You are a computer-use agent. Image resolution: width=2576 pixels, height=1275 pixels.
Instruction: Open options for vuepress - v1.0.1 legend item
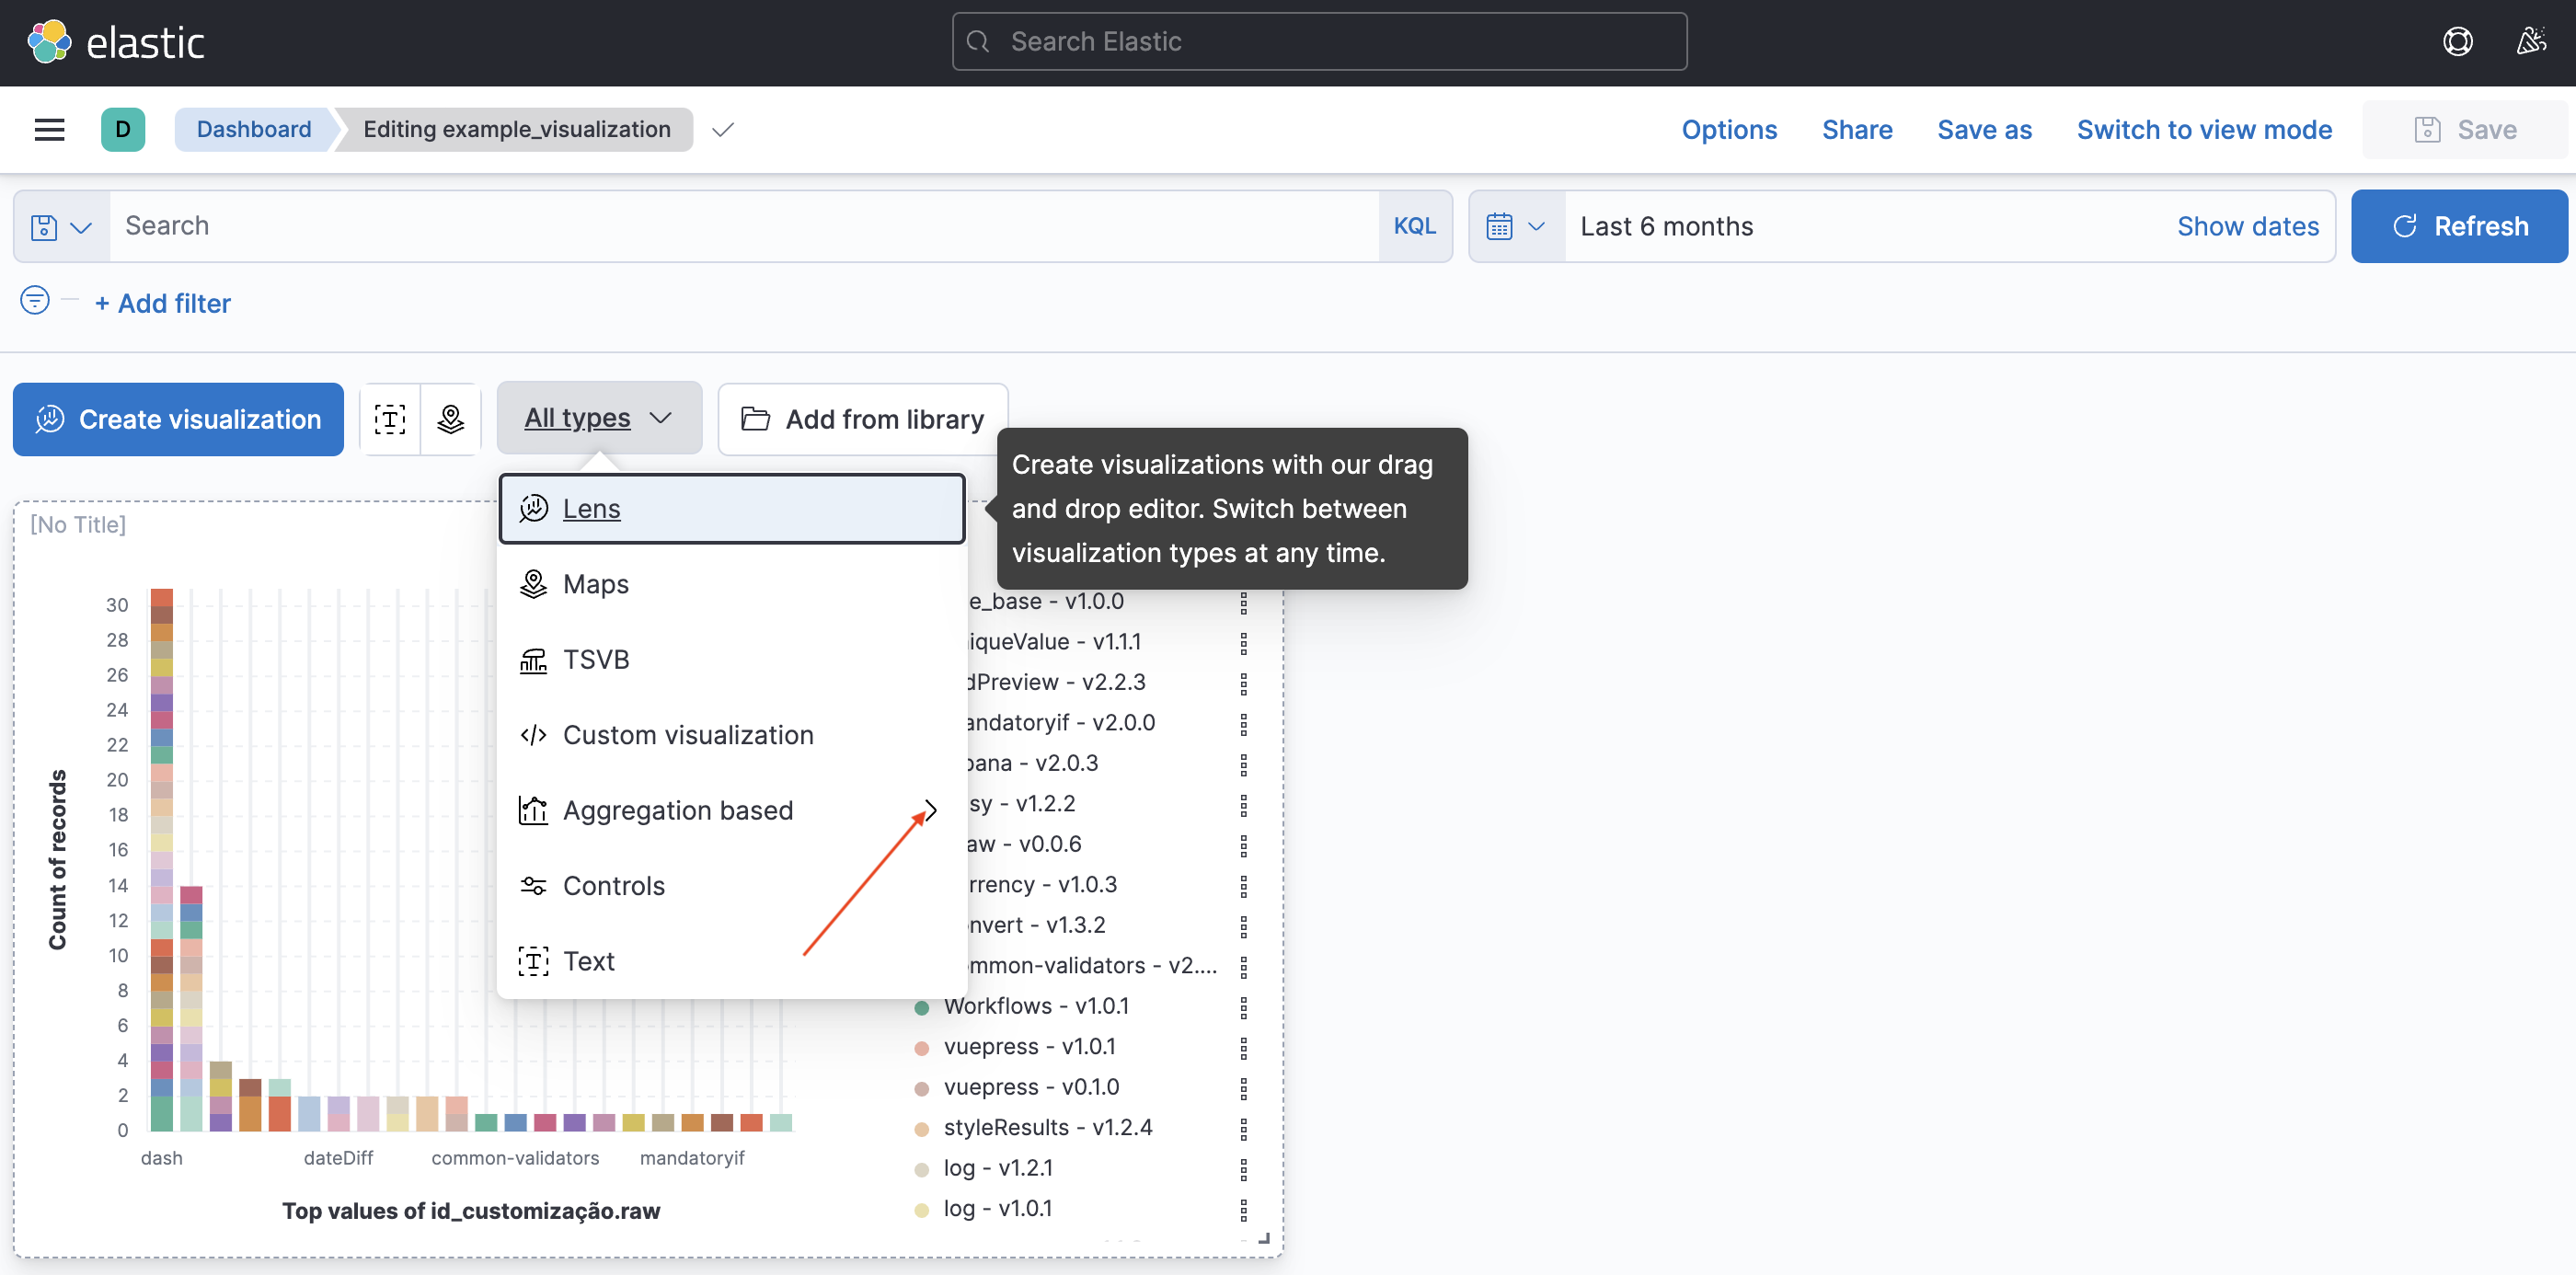click(x=1244, y=1048)
